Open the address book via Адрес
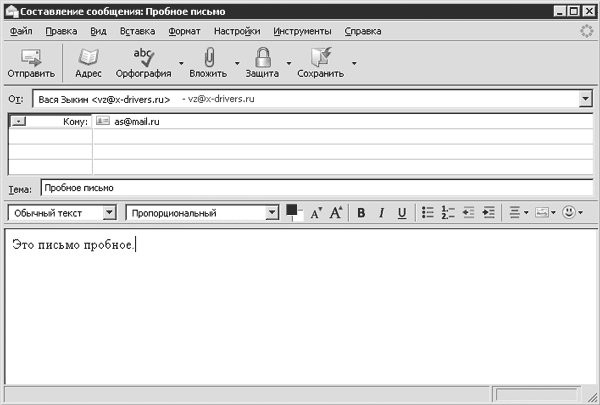Viewport: 600px width, 405px height. coord(88,63)
